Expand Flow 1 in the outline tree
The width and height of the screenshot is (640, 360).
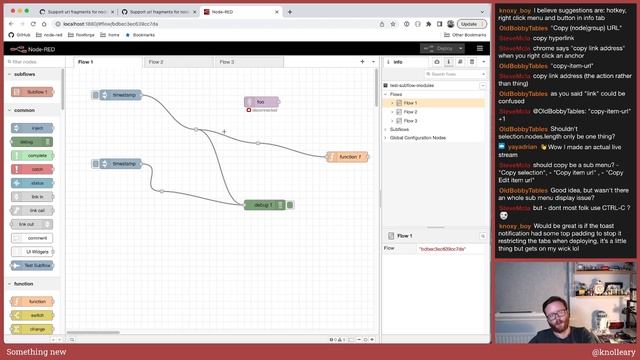pyautogui.click(x=393, y=103)
